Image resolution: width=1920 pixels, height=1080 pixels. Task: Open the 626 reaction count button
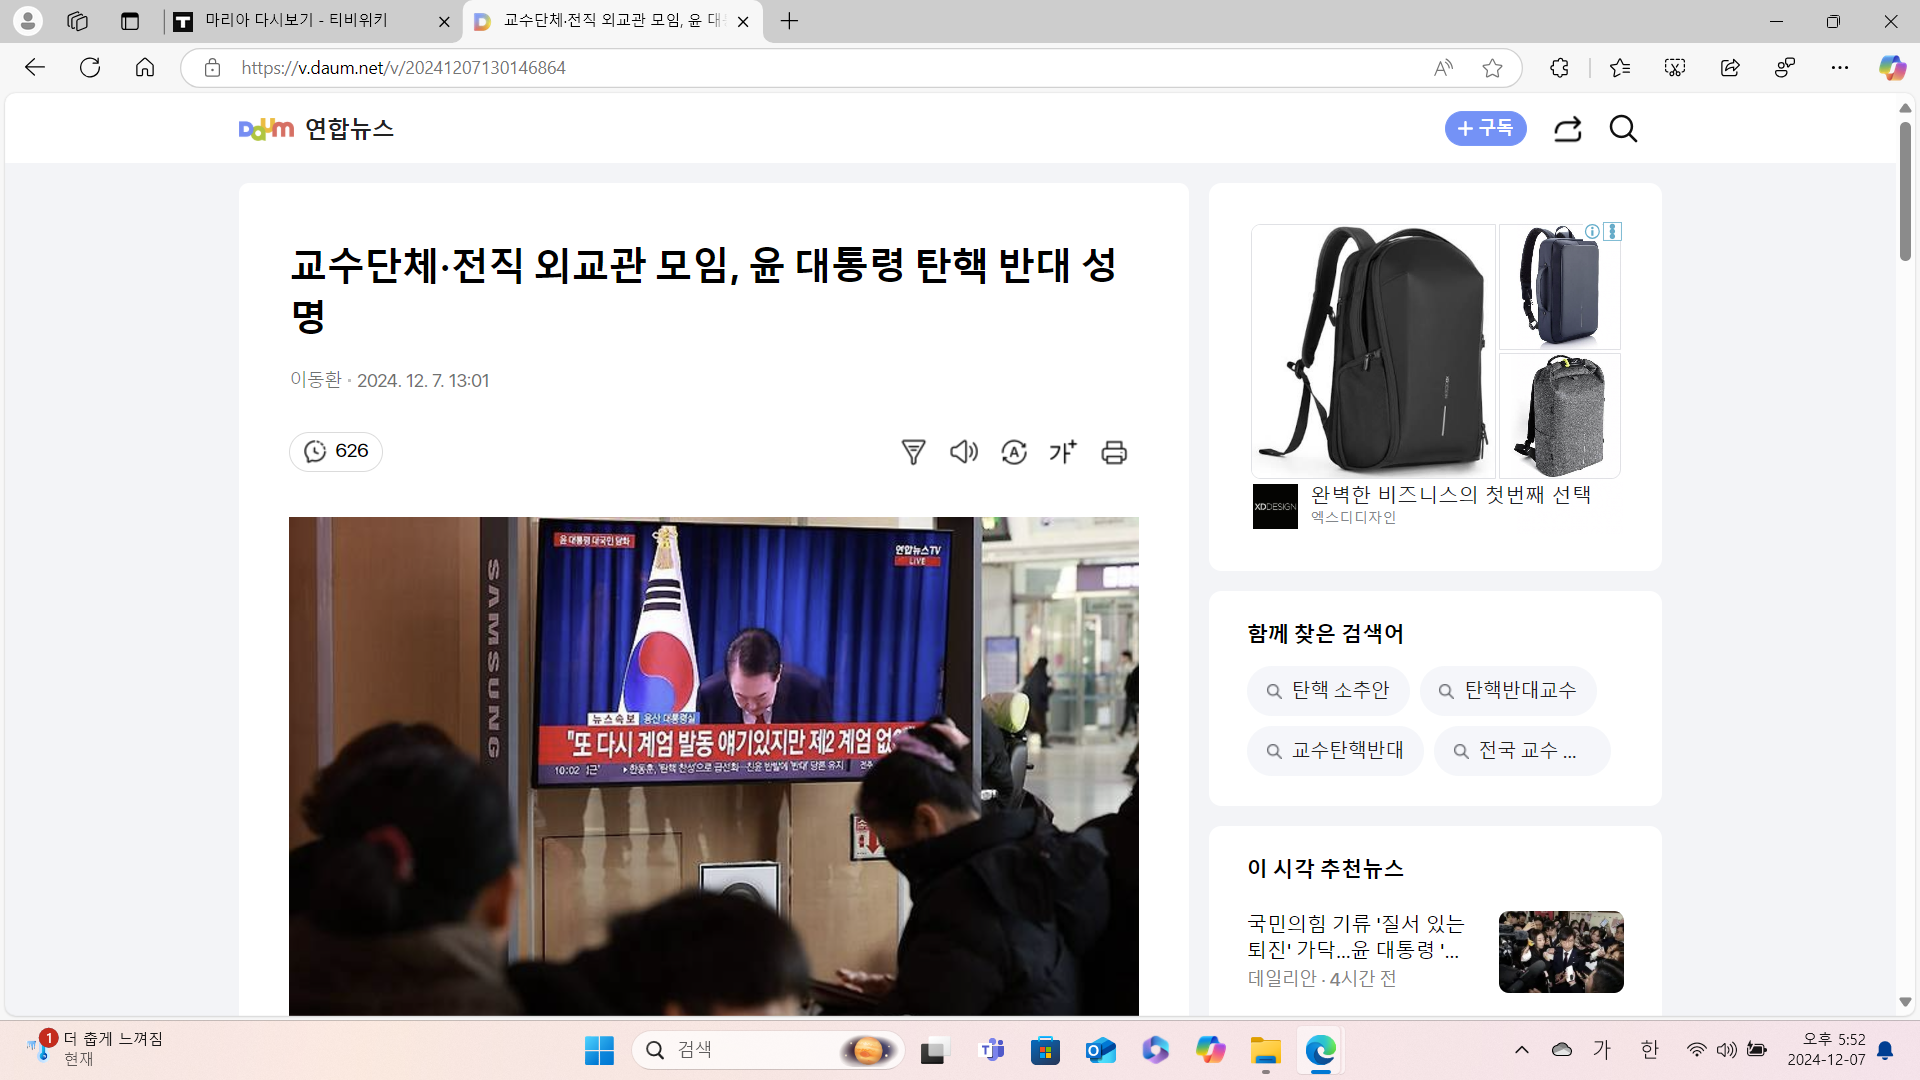tap(336, 452)
